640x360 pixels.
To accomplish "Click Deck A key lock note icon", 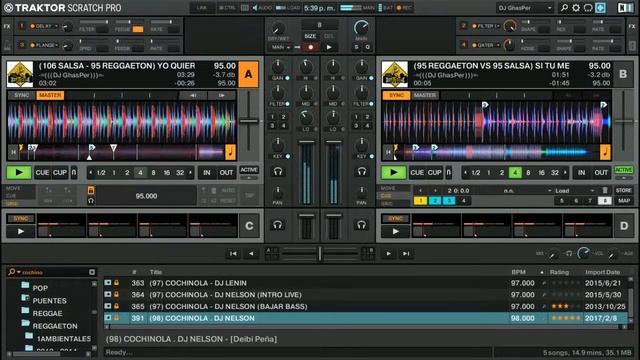I will 230,152.
